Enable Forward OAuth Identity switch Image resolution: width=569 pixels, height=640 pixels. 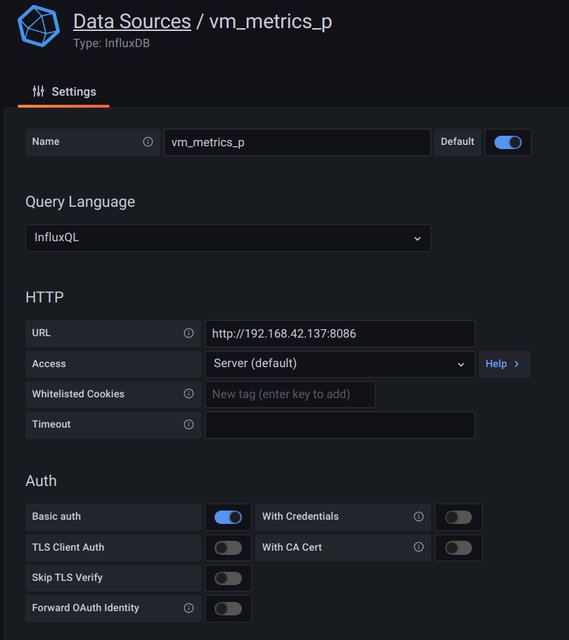pyautogui.click(x=228, y=609)
